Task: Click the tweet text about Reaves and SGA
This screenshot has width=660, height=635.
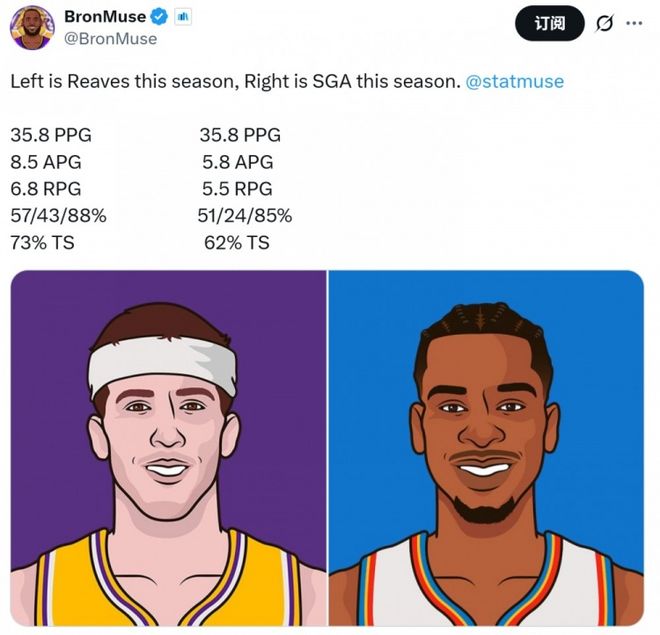Action: 236,81
